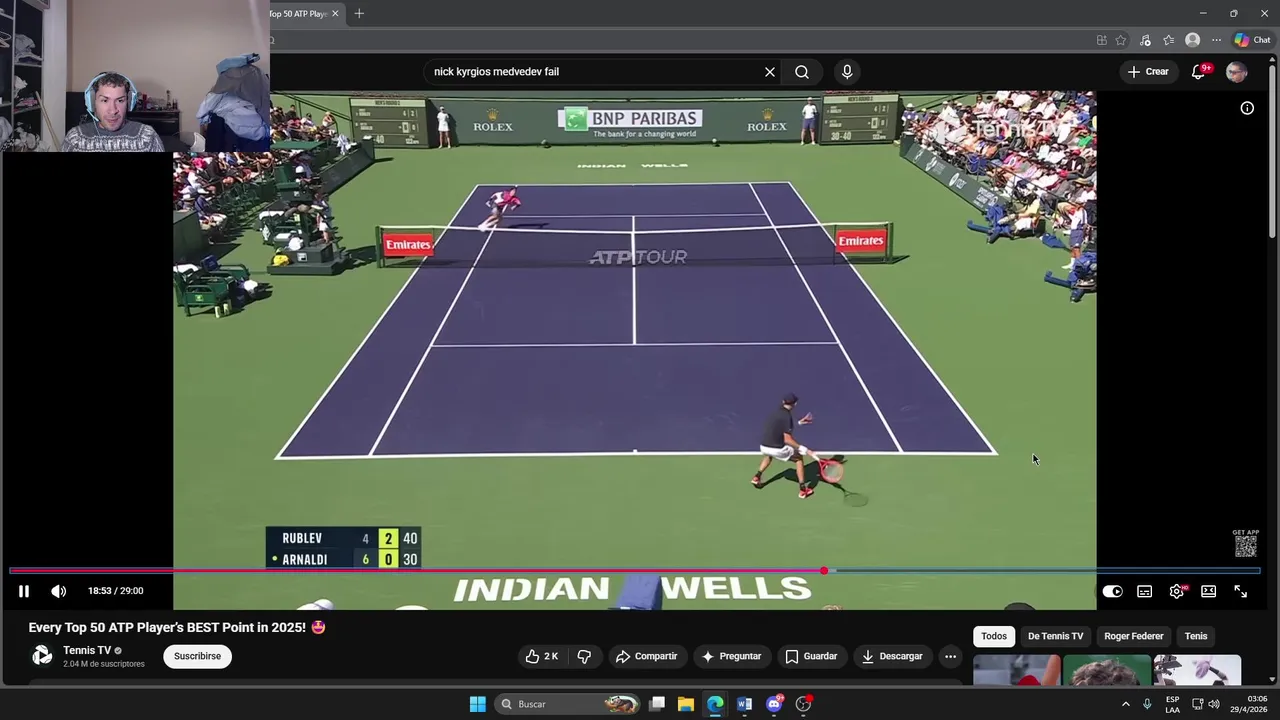
Task: Open the YouTube account avatar menu
Action: coord(1237,72)
